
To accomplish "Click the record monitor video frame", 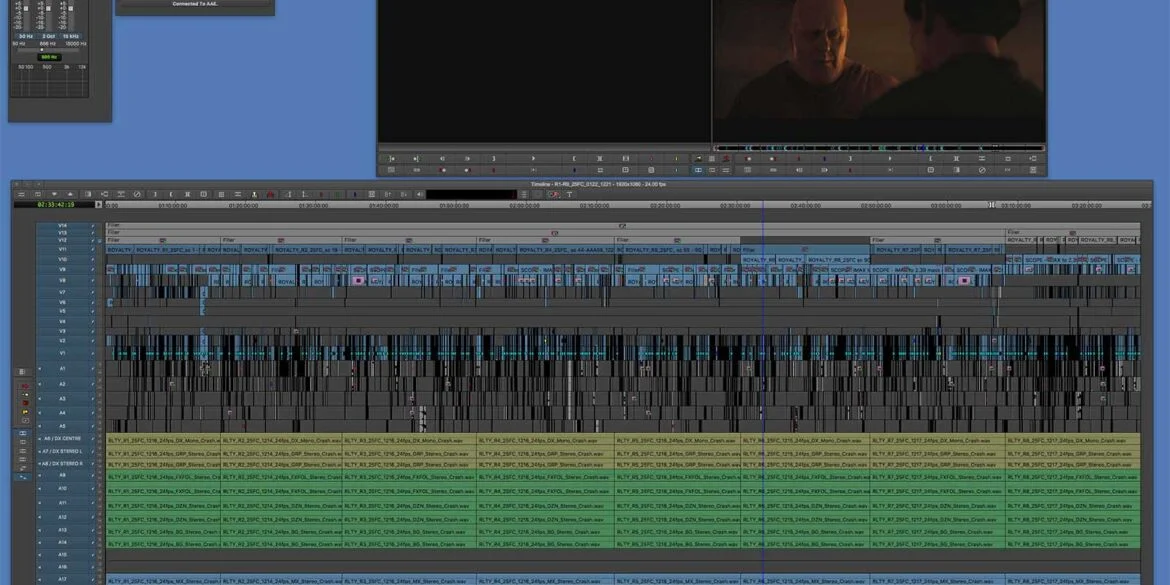I will coord(878,70).
